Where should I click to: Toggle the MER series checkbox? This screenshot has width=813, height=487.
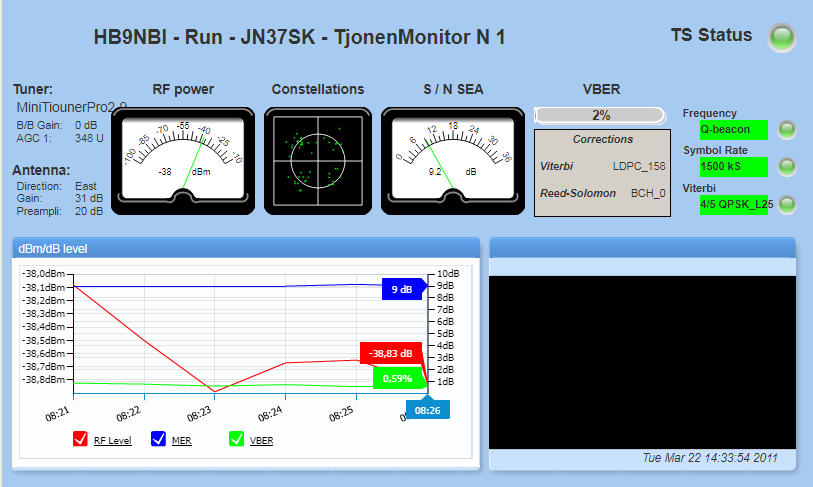[158, 439]
